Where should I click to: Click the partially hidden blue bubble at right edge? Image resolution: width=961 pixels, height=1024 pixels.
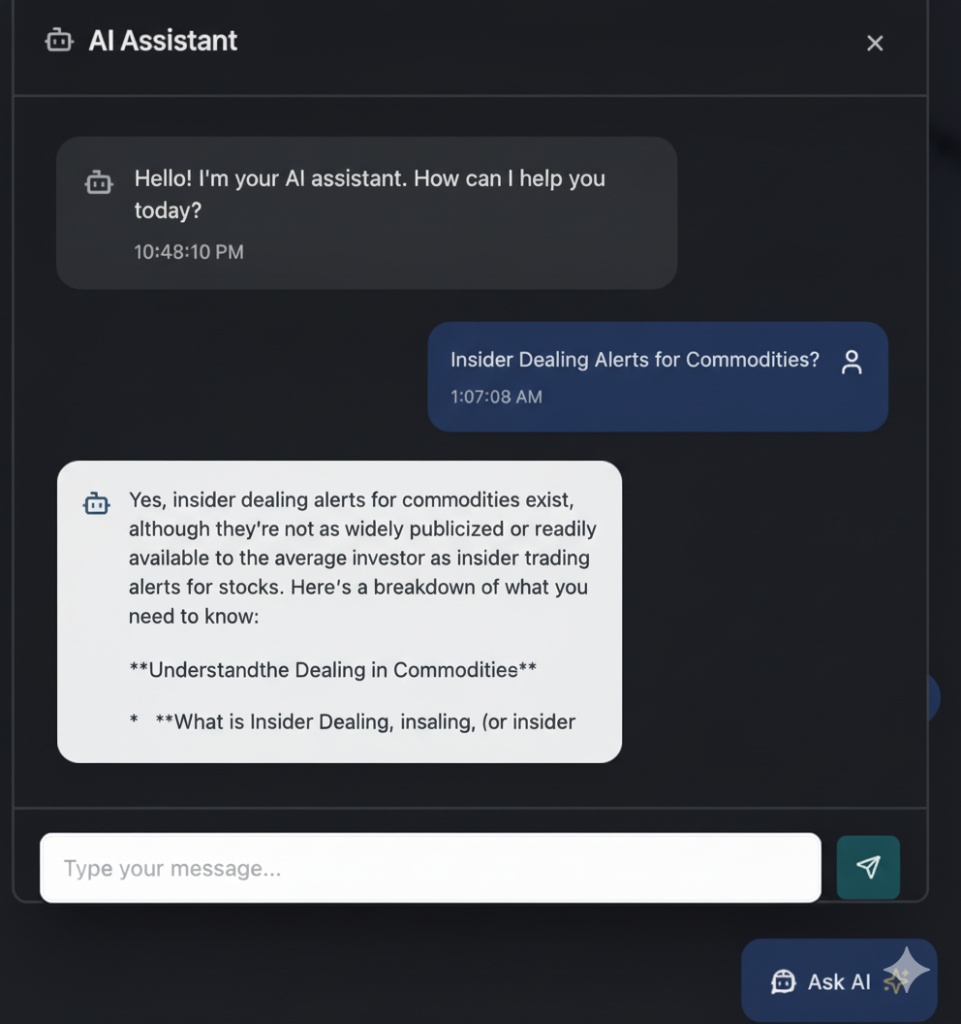(x=932, y=697)
